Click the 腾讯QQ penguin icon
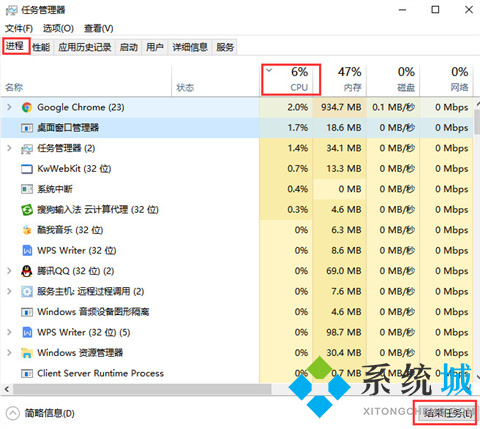480x429 pixels. pyautogui.click(x=27, y=271)
